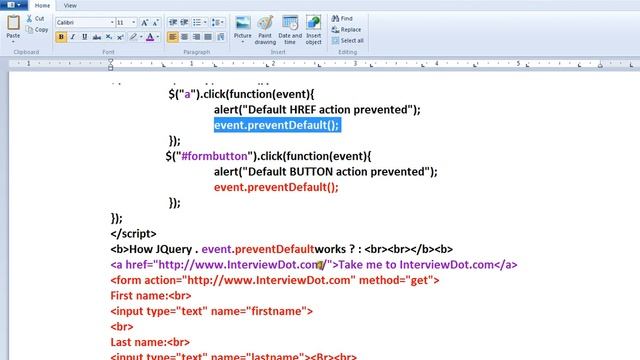Toggle italic formatting
Viewport: 640px width, 360px height.
pyautogui.click(x=73, y=37)
